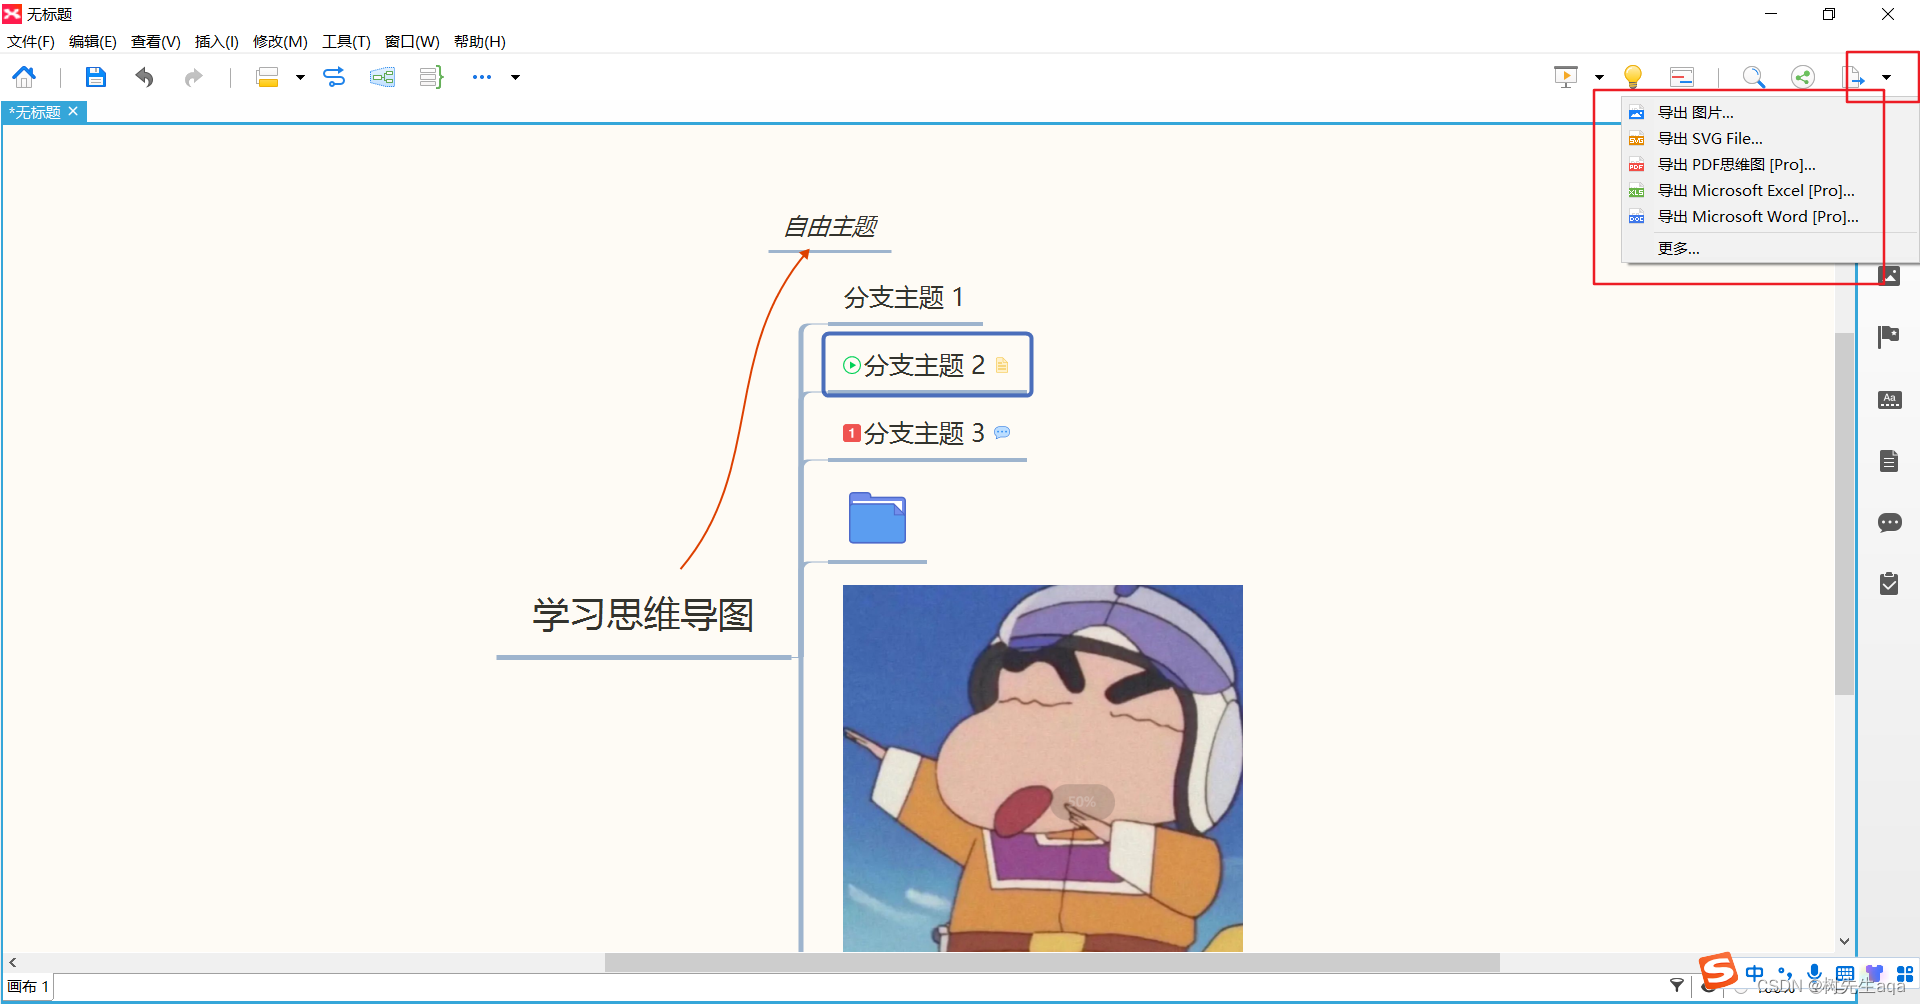Open the markers flag panel
This screenshot has width=1920, height=1004.
coord(1889,337)
